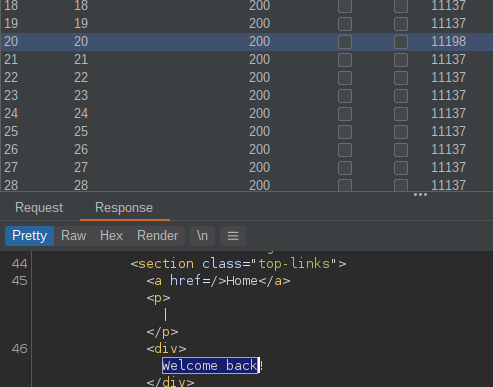
Task: Click status 200 in row 26
Action: click(x=259, y=150)
